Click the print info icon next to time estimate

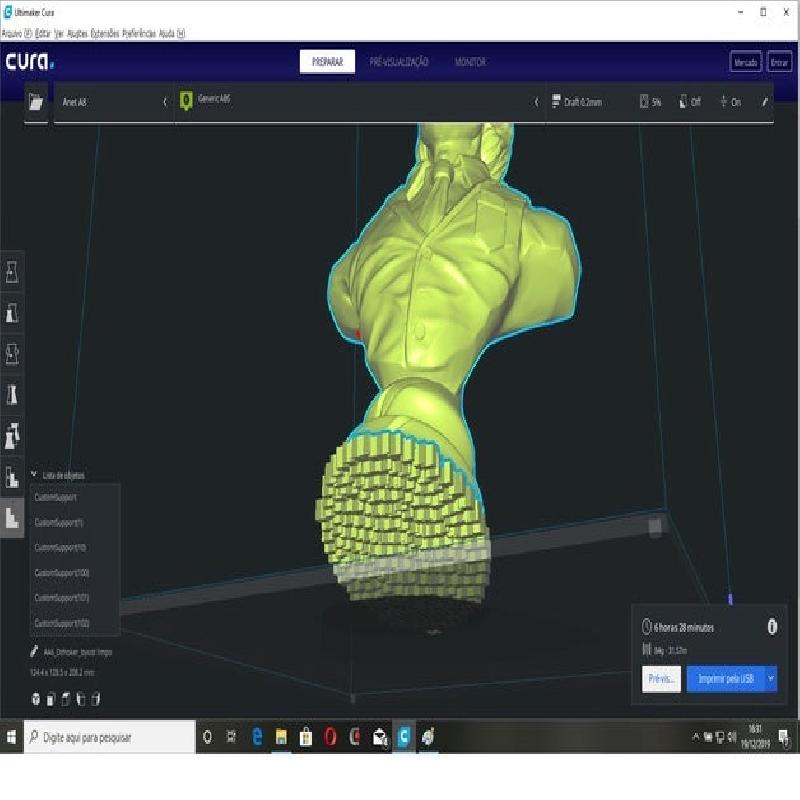[772, 627]
